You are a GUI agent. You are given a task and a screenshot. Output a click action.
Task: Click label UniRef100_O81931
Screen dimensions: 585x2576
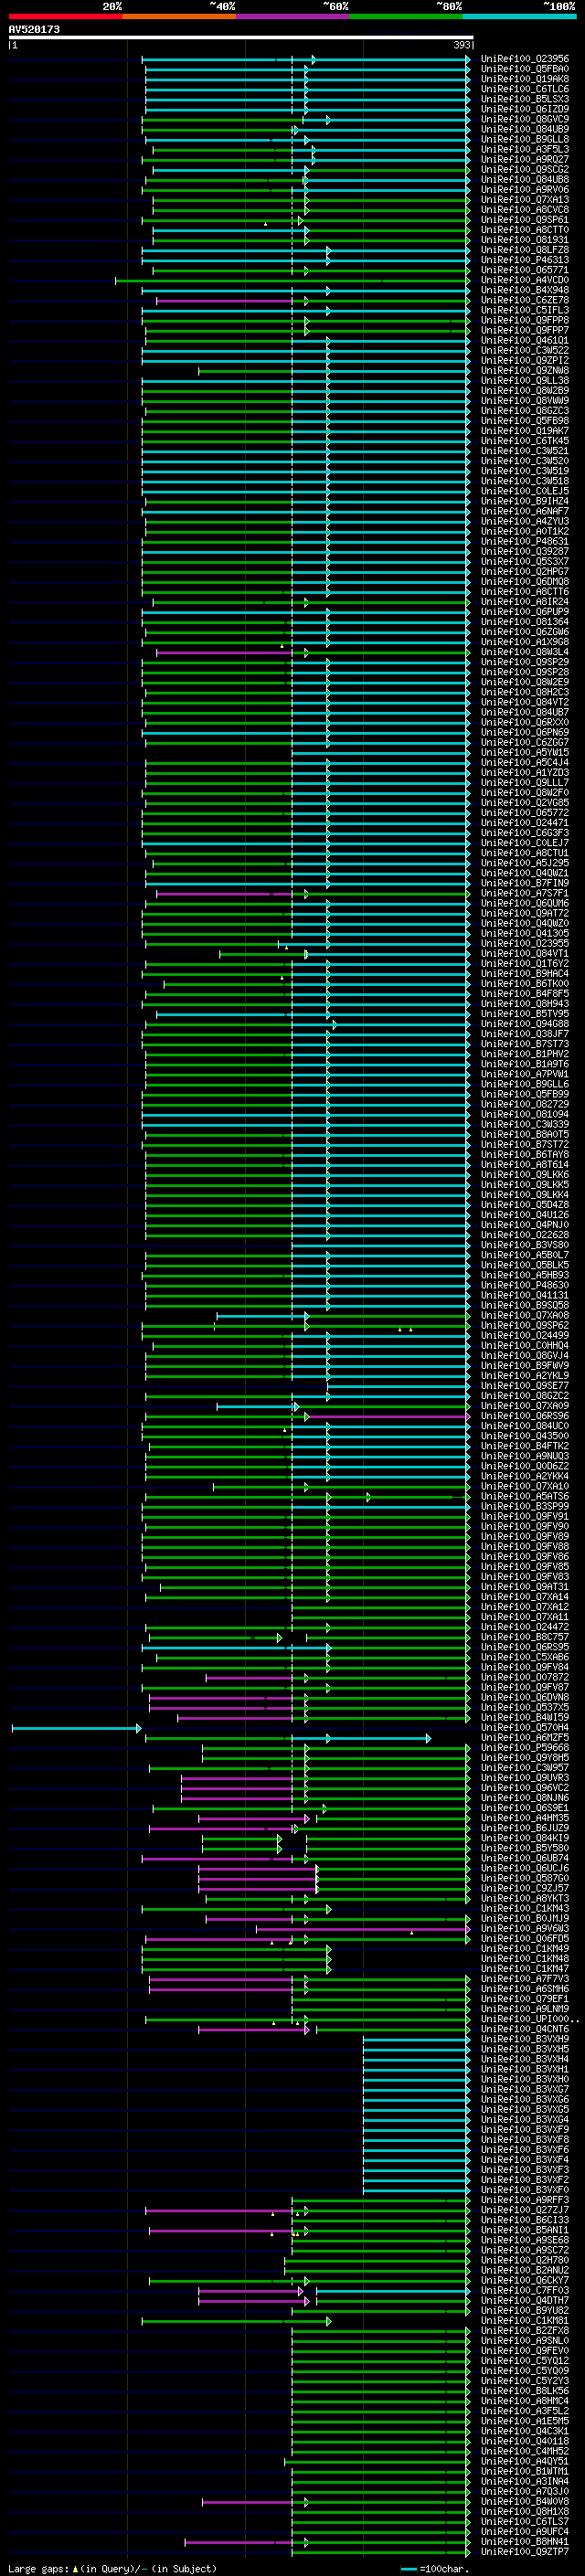[x=525, y=240]
